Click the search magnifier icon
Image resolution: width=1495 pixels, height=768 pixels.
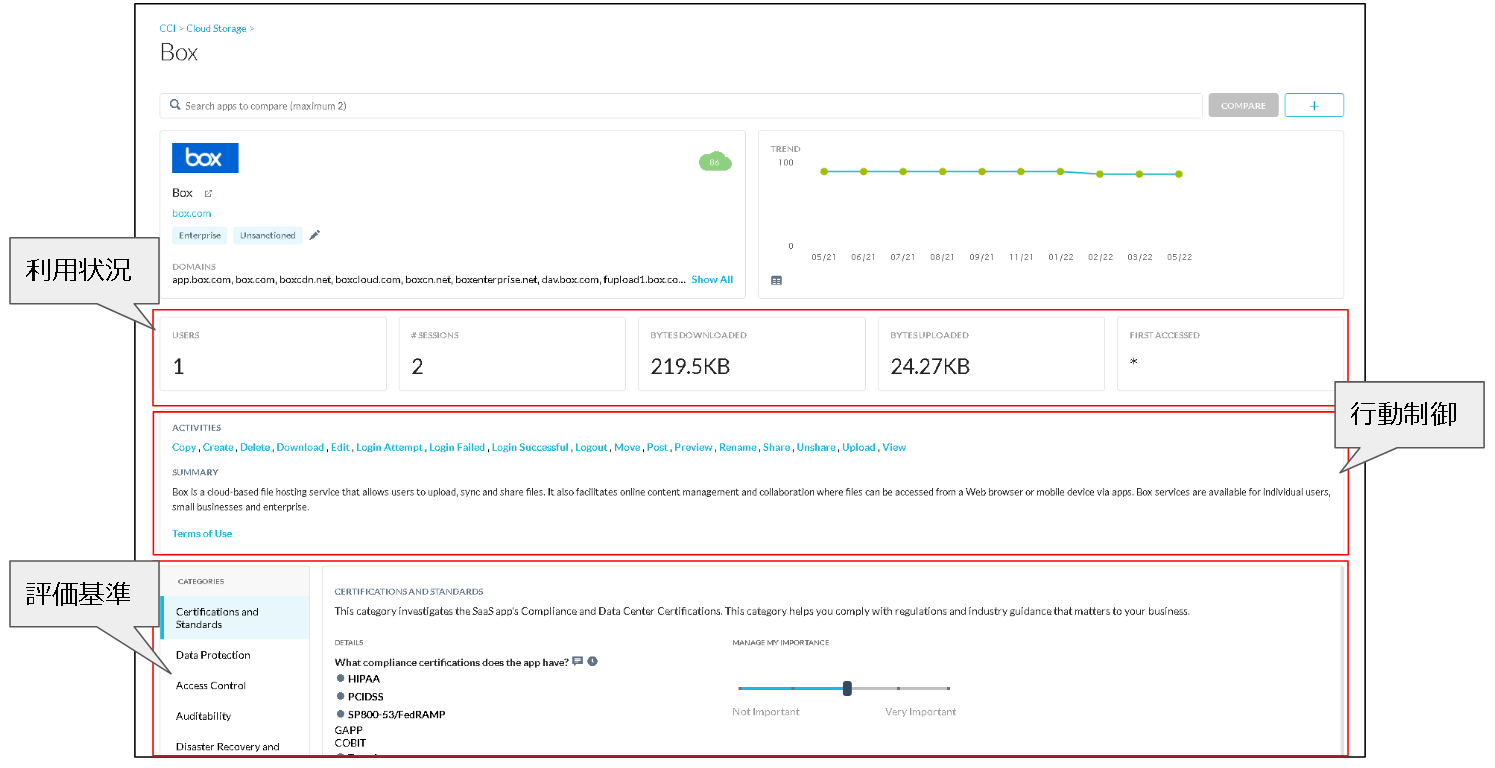click(175, 105)
